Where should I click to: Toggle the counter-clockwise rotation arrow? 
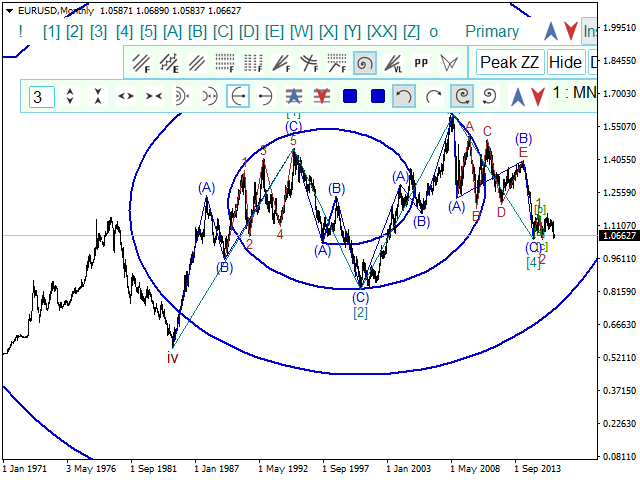404,97
